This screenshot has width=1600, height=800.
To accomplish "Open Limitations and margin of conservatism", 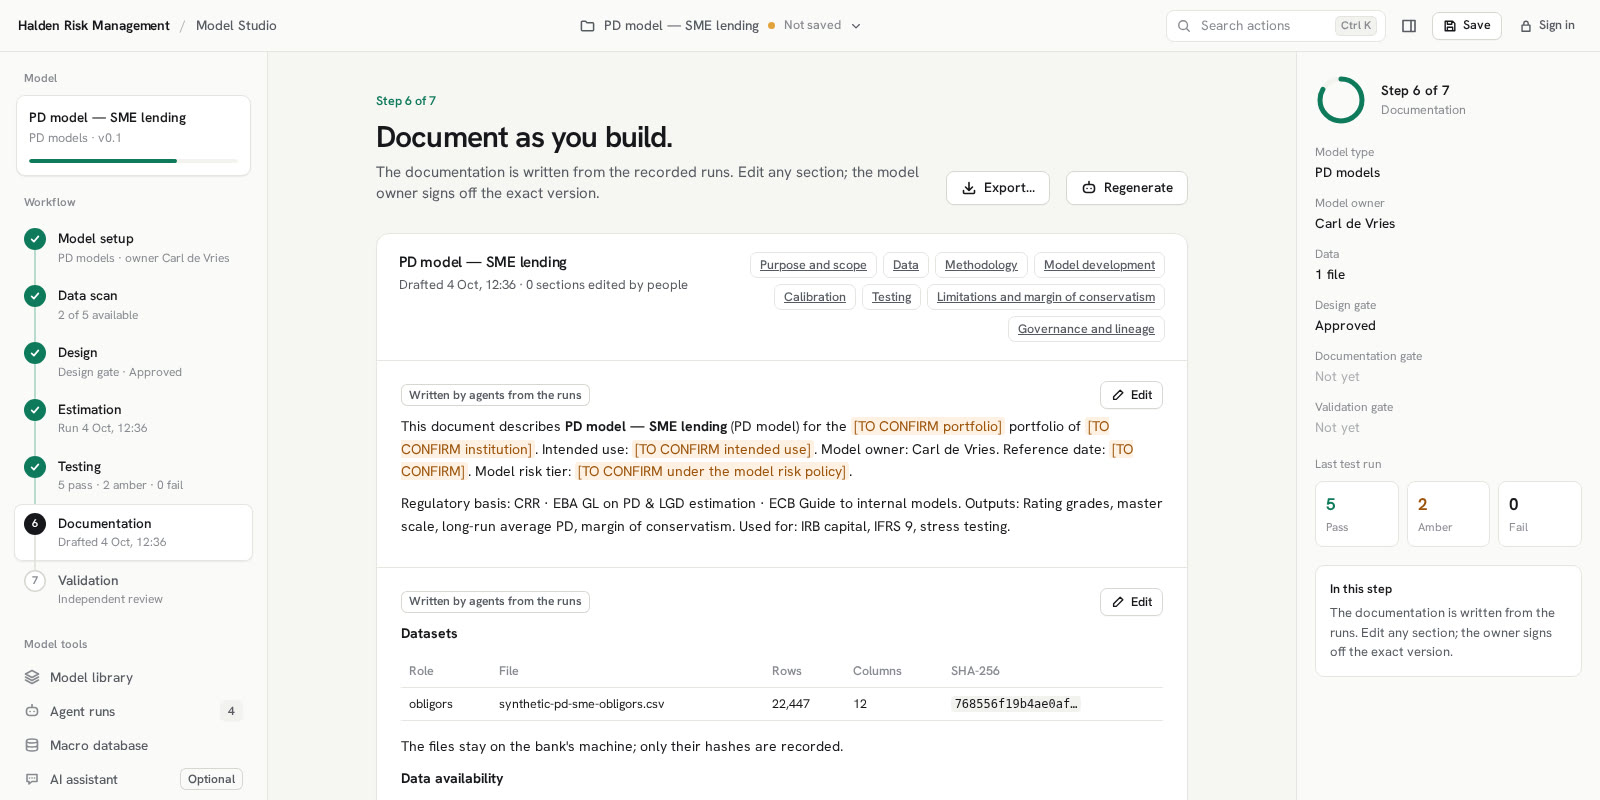I will point(1046,297).
